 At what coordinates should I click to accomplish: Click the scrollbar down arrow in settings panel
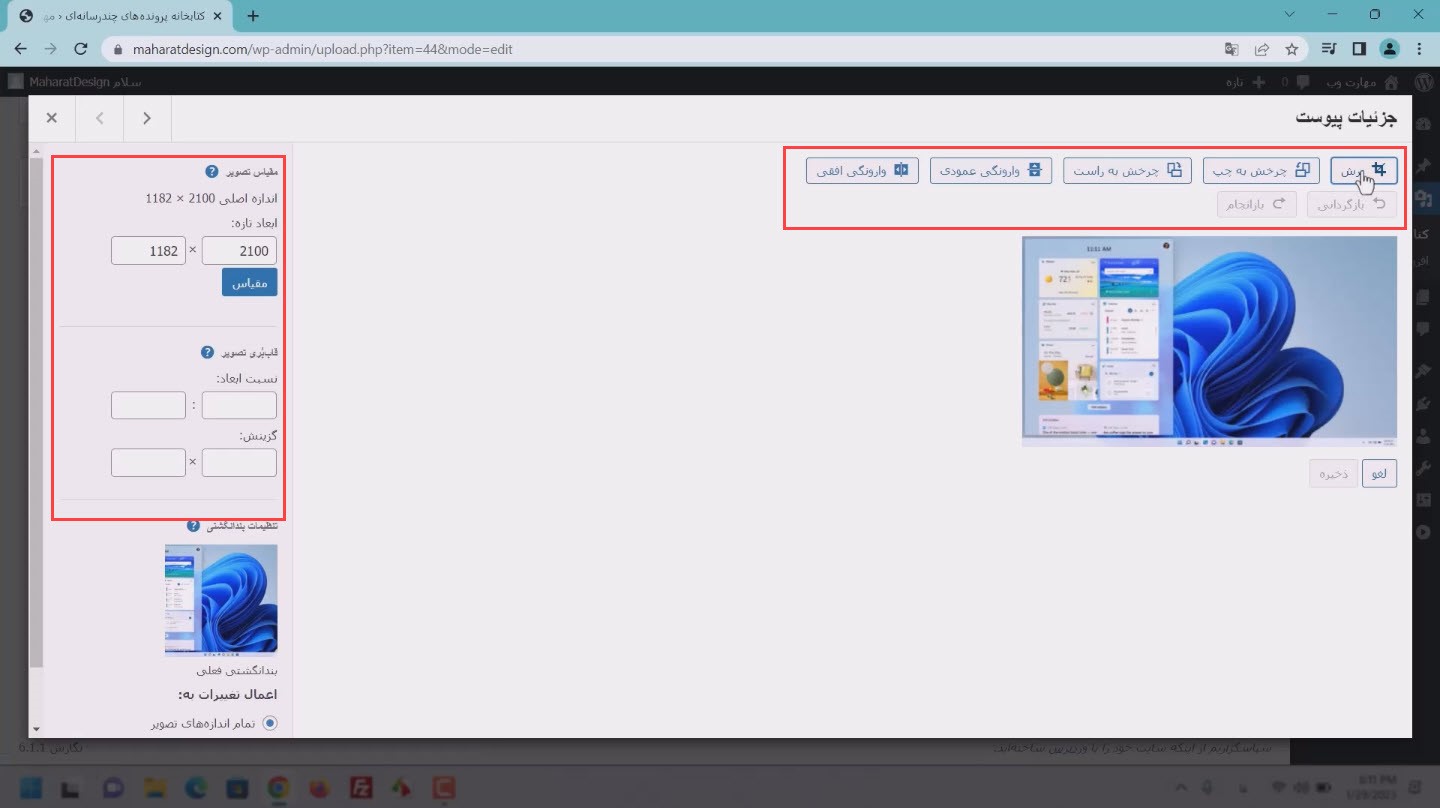click(x=36, y=729)
